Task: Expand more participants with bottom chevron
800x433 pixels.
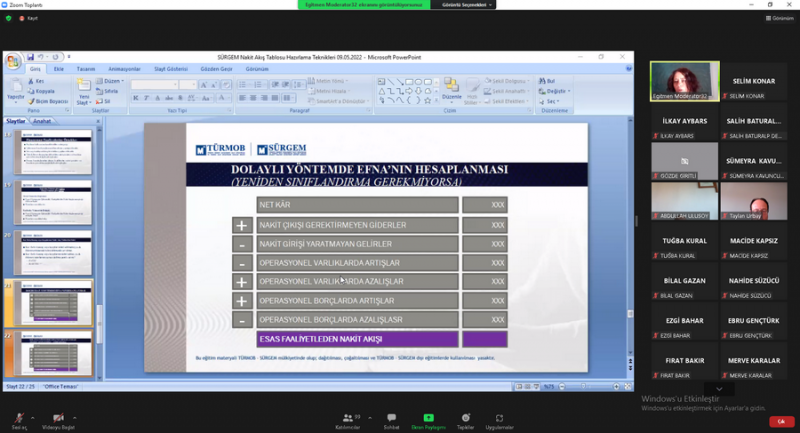Action: (x=718, y=388)
